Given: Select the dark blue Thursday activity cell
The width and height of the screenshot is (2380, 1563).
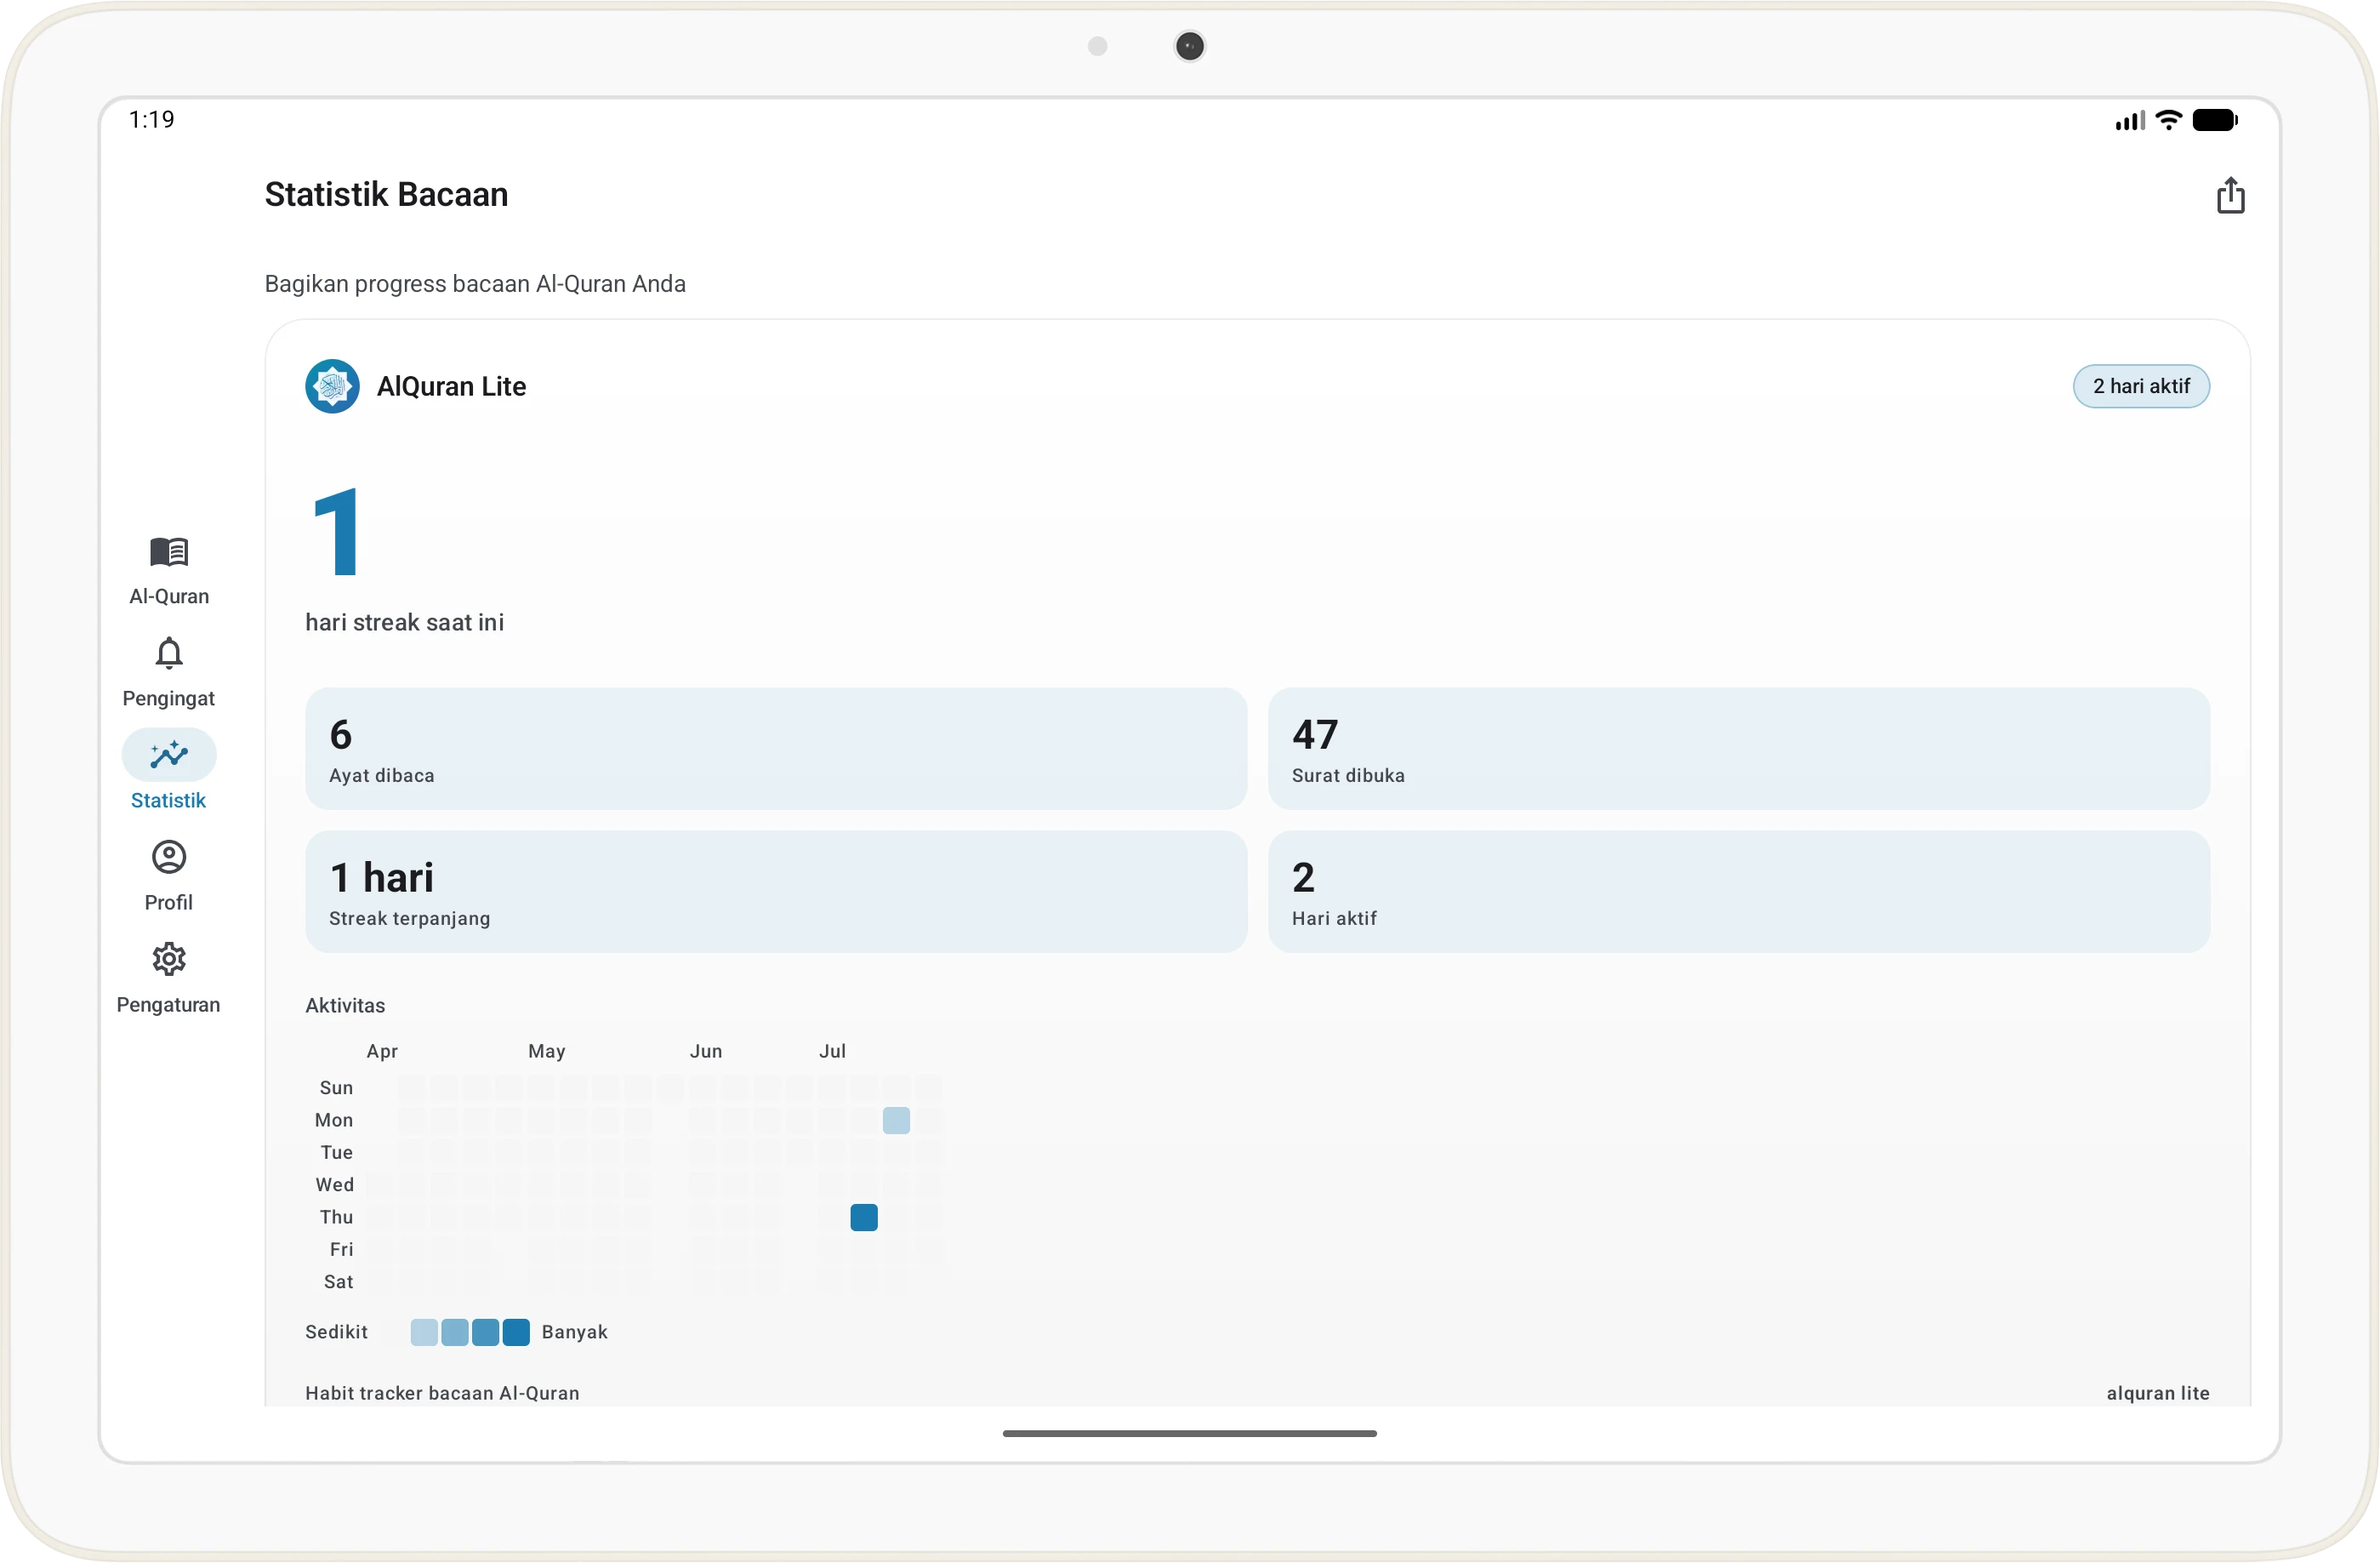Looking at the screenshot, I should click(x=864, y=1217).
